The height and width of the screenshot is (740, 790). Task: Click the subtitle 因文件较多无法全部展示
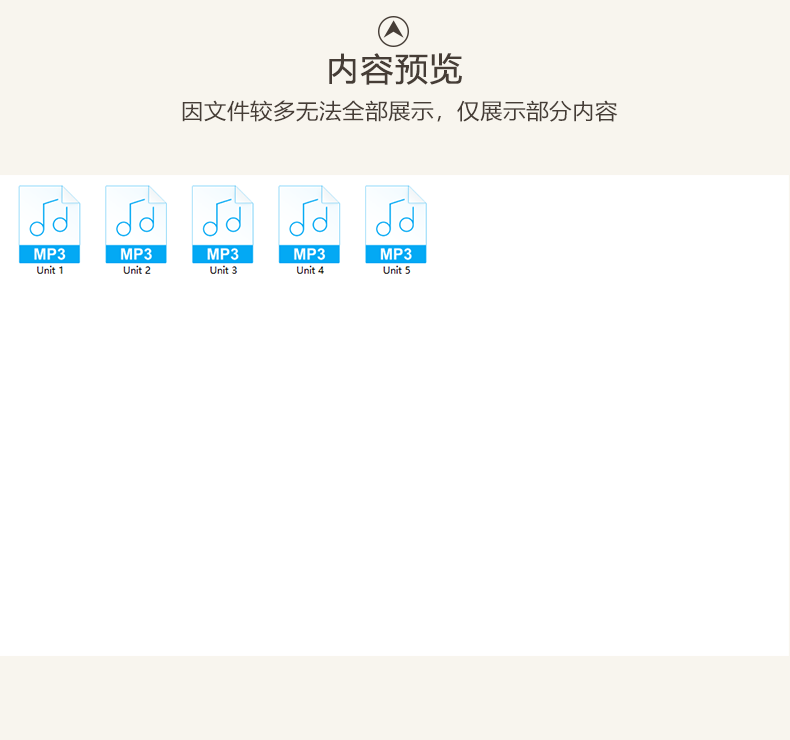pyautogui.click(x=308, y=111)
